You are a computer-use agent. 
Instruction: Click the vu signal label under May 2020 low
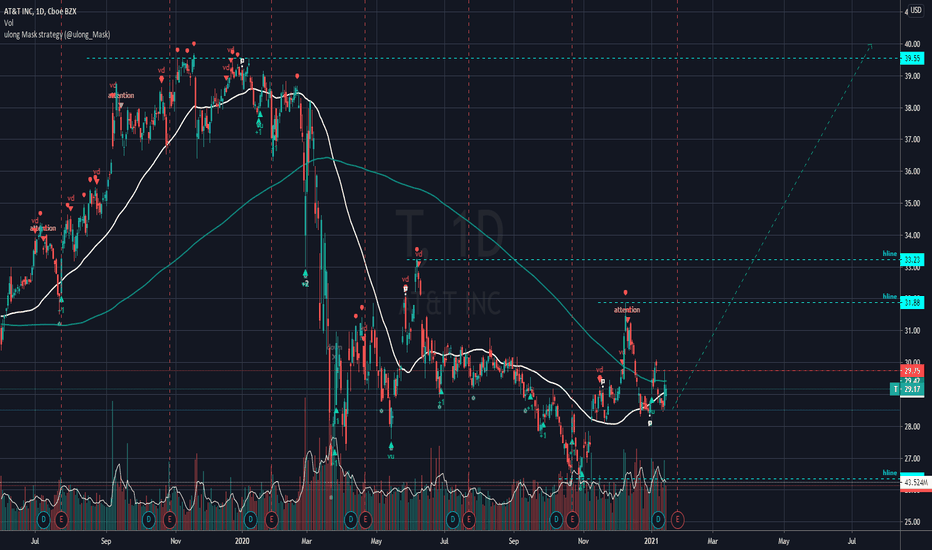[x=391, y=457]
